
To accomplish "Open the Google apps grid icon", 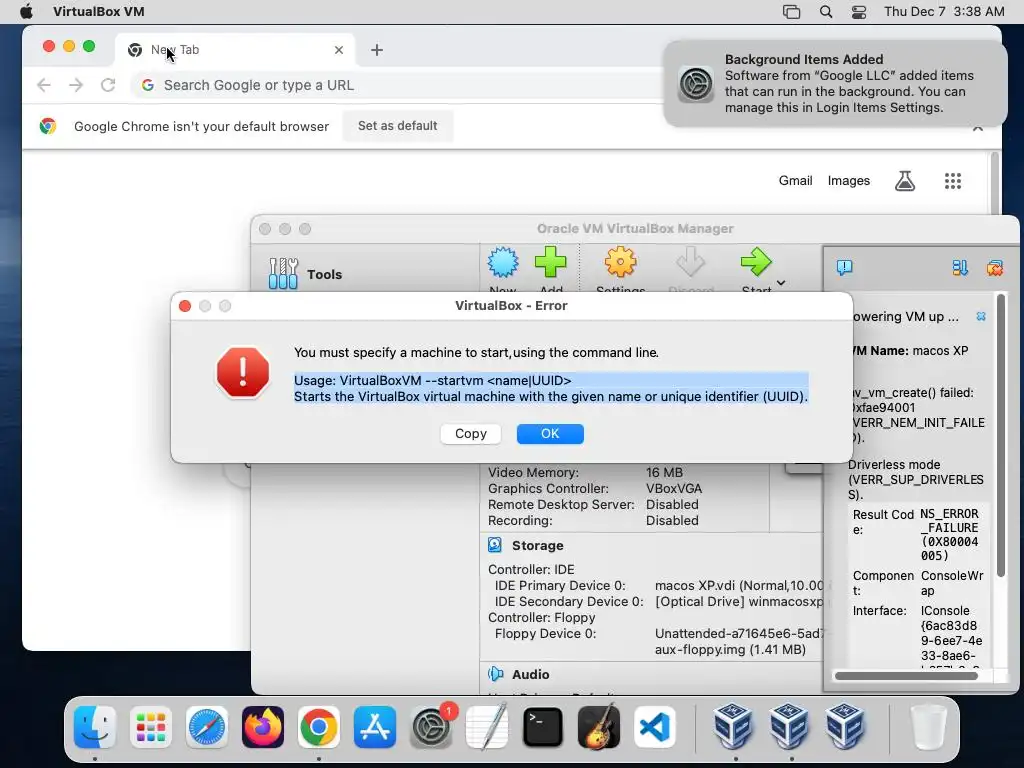I will (x=953, y=181).
